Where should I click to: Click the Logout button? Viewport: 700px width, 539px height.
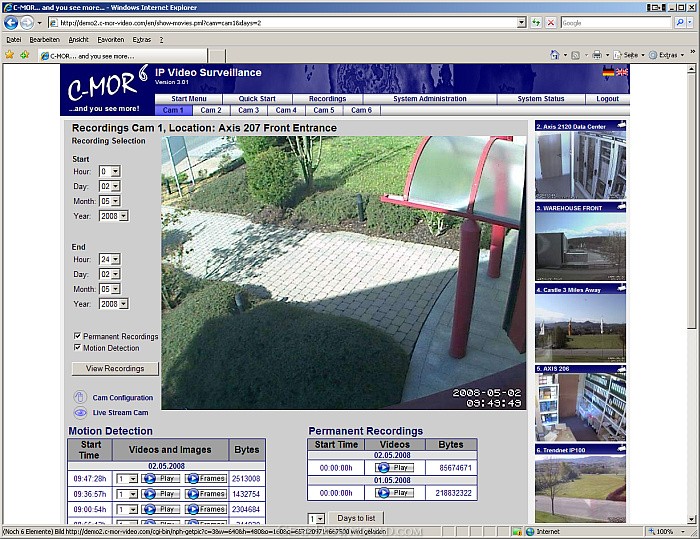tap(608, 99)
